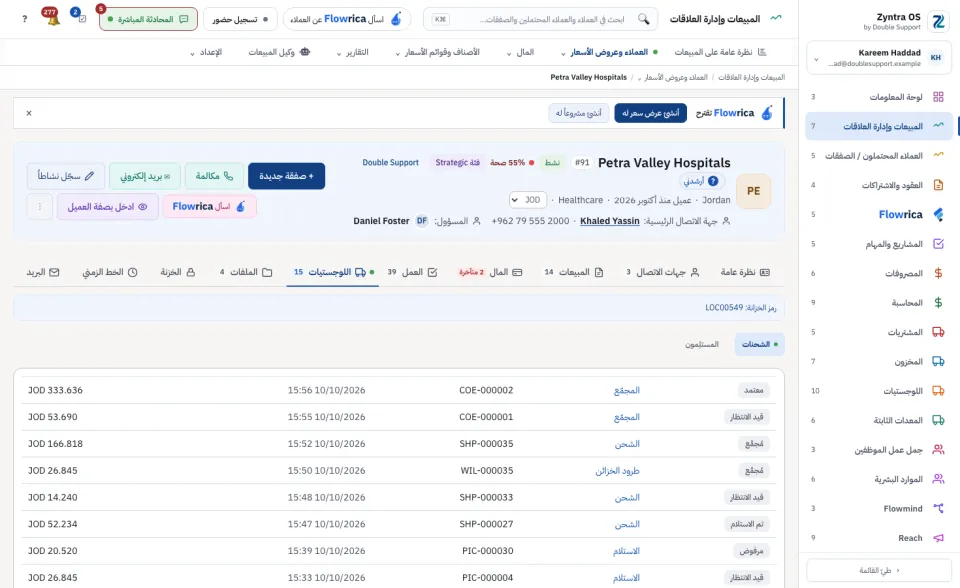Switch to نظرة عامة tab
Viewport: 960px width, 588px height.
745,272
